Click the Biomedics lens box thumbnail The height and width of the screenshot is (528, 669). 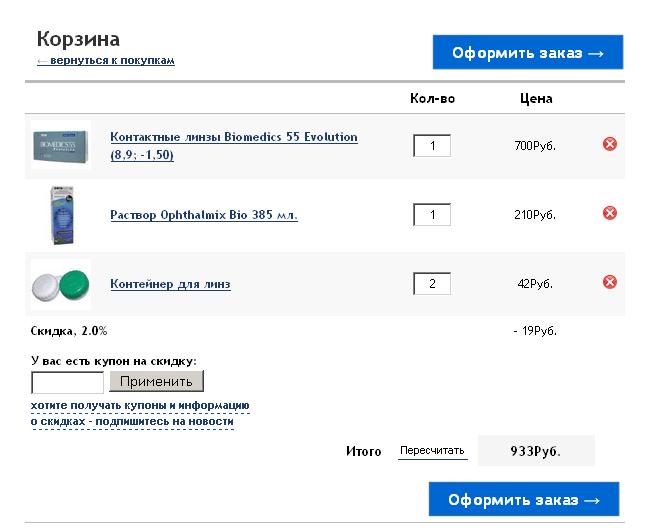click(x=60, y=145)
